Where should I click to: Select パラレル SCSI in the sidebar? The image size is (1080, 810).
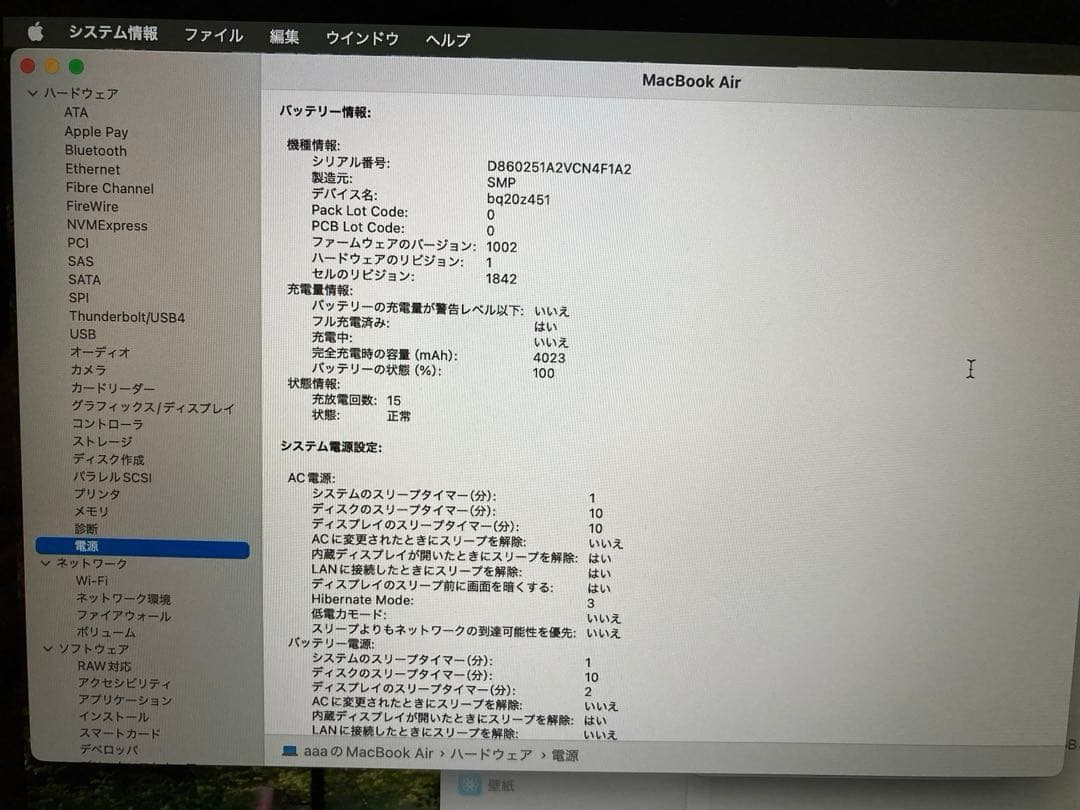tap(112, 477)
